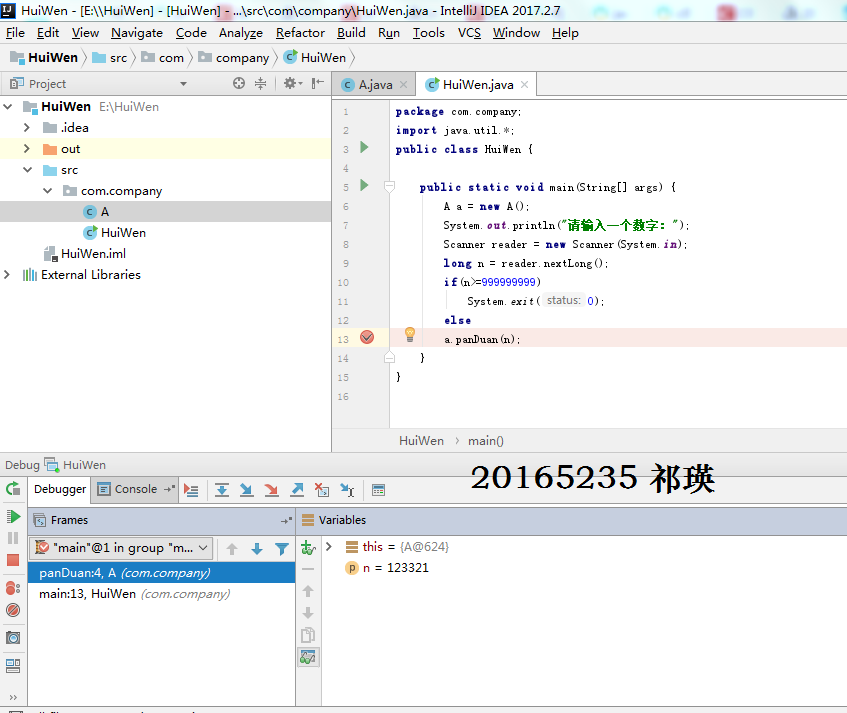
Task: Click Run to Cursor icon
Action: point(347,490)
